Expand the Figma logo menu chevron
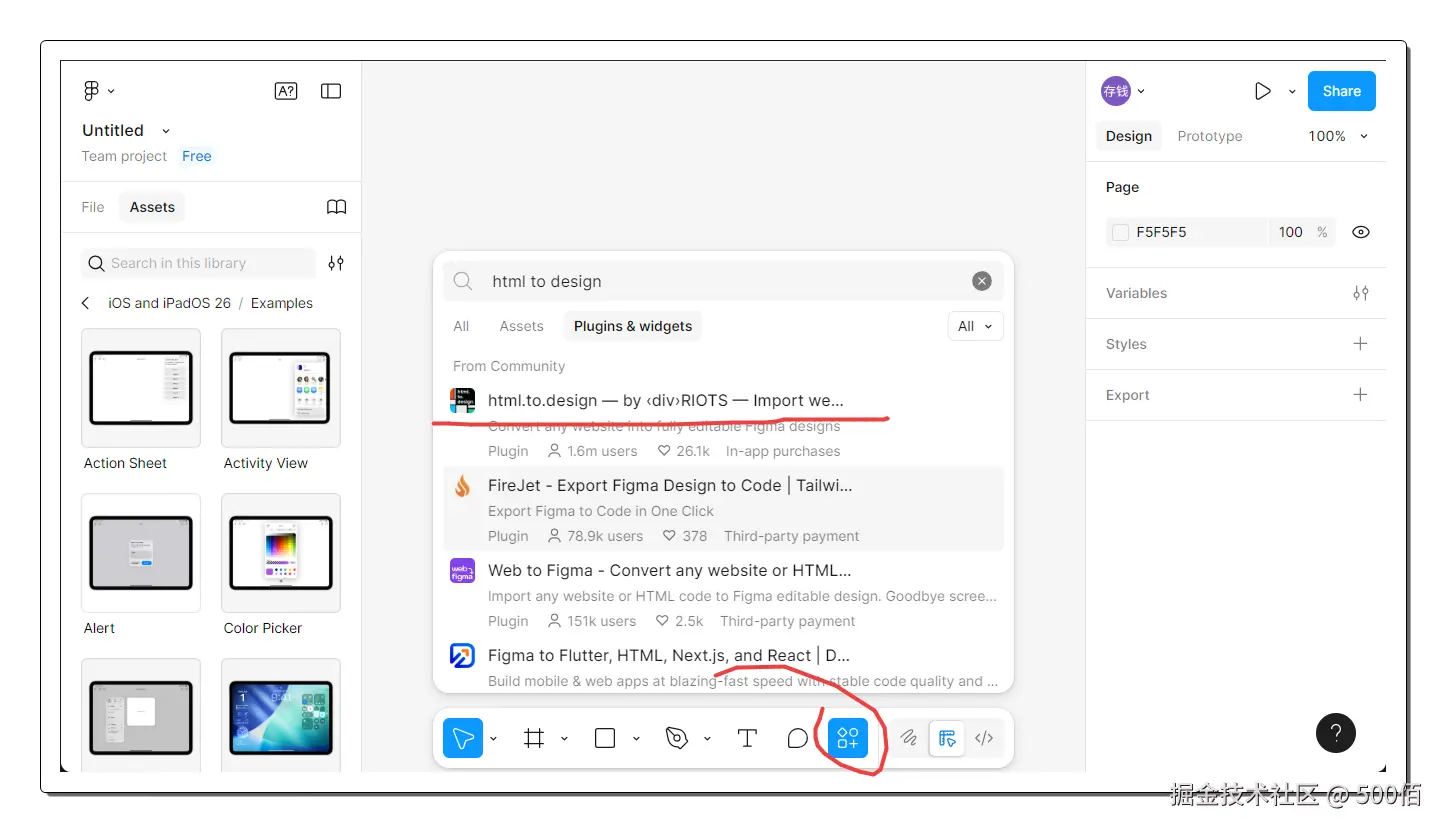Screen dimensions: 1446x832 click(111, 91)
